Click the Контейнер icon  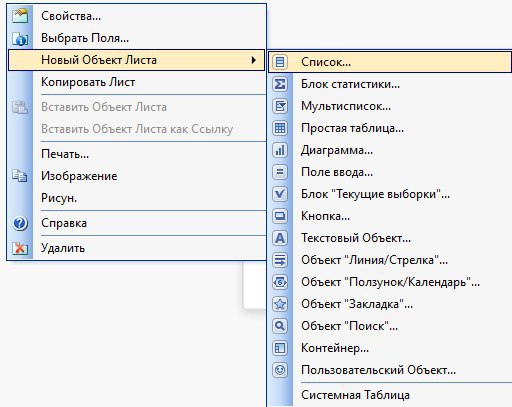click(x=280, y=348)
